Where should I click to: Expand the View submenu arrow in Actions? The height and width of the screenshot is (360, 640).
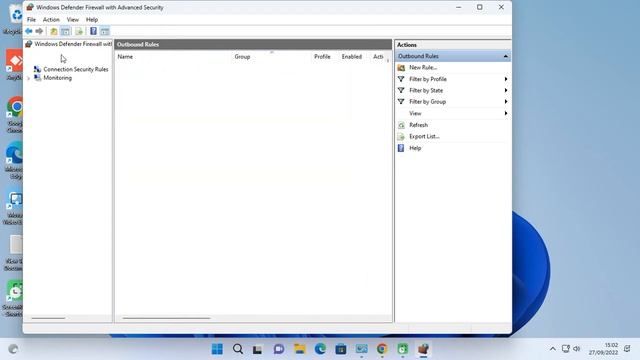tap(506, 113)
